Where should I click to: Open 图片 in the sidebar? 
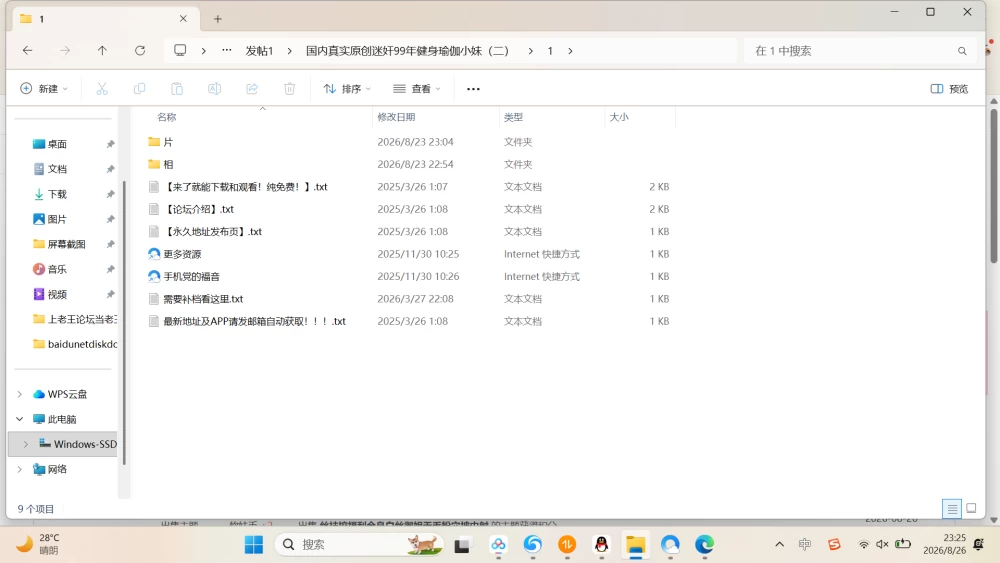(57, 219)
